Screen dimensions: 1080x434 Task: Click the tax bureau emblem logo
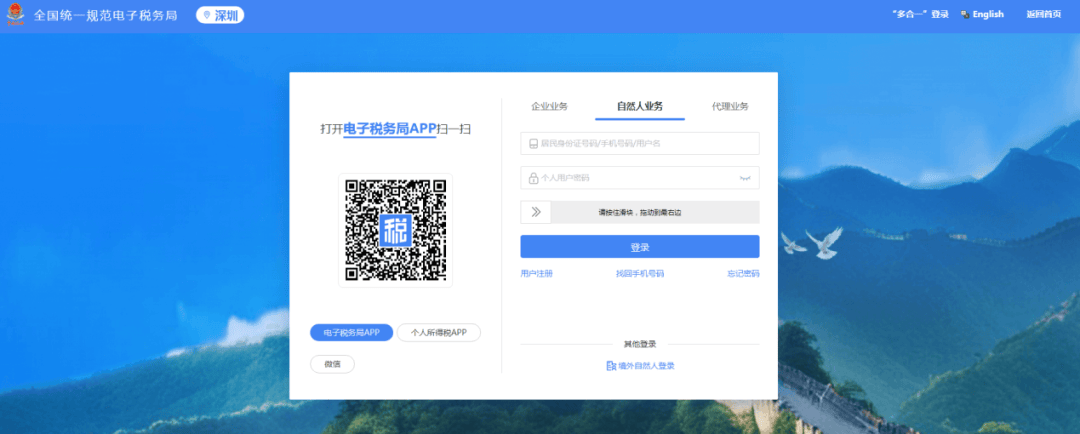tap(15, 15)
